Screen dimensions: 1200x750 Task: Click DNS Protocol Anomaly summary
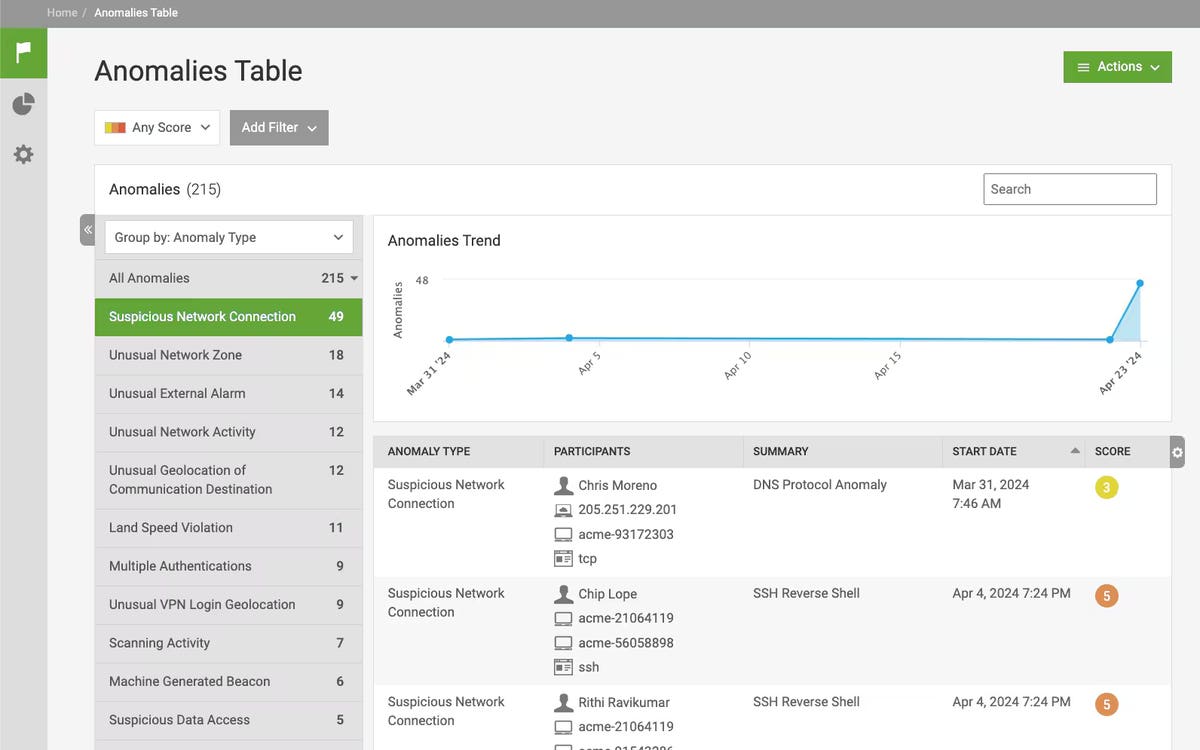(820, 485)
